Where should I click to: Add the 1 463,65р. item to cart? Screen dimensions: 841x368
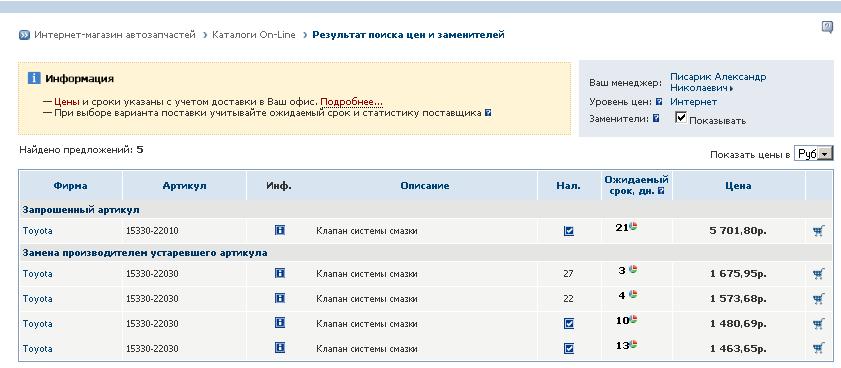818,348
